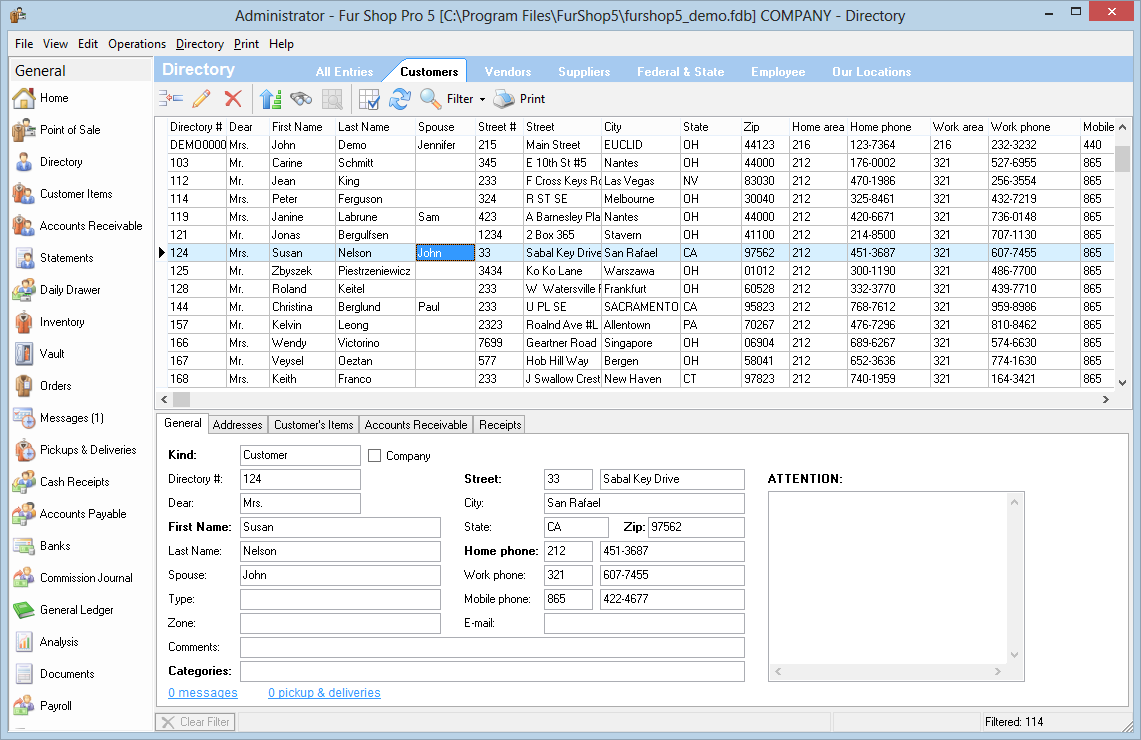Screen dimensions: 1141x740
Task: Click the binoculars search icon
Action: click(301, 99)
